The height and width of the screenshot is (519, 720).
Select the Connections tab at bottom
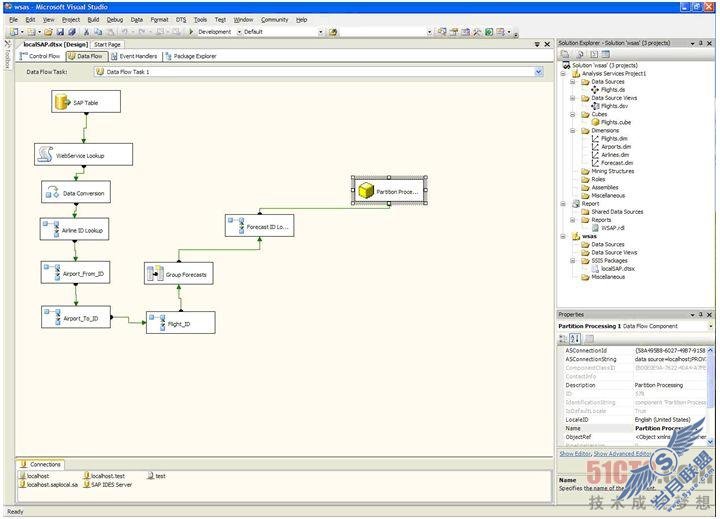pos(41,464)
